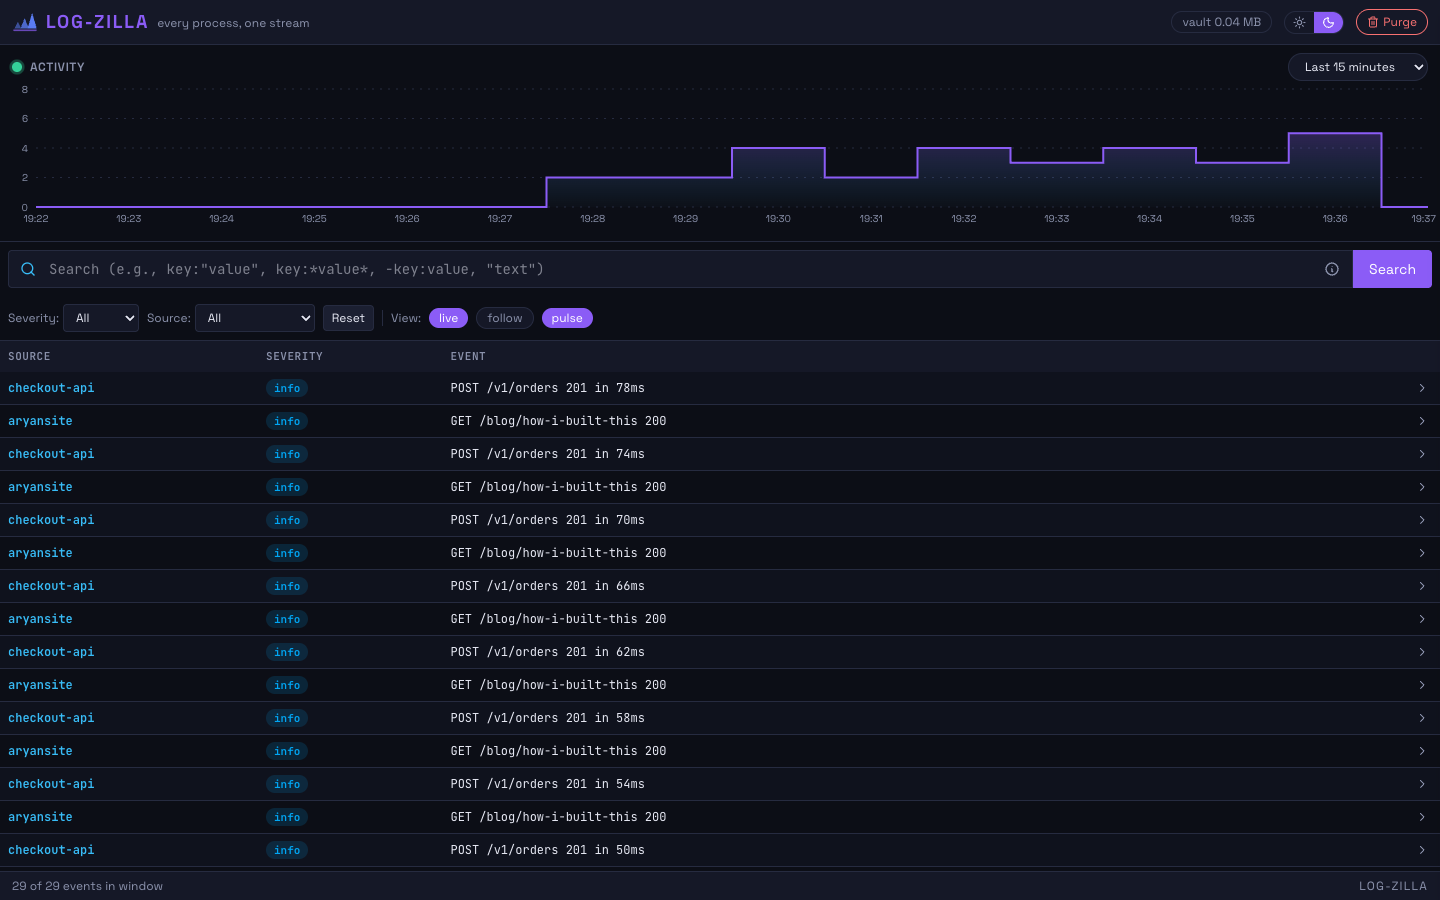Switch to dark theme moon icon
1440x900 pixels.
tap(1328, 22)
